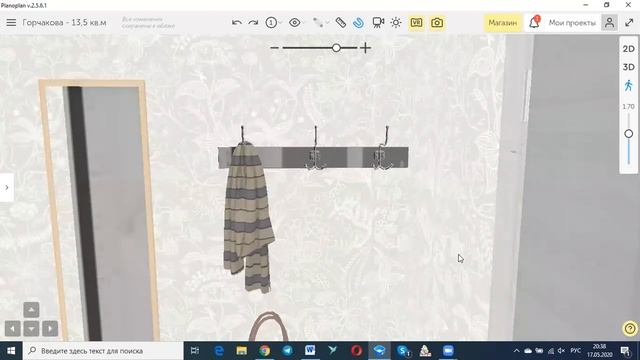640x360 pixels.
Task: Open the hamburger main menu
Action: 11,23
